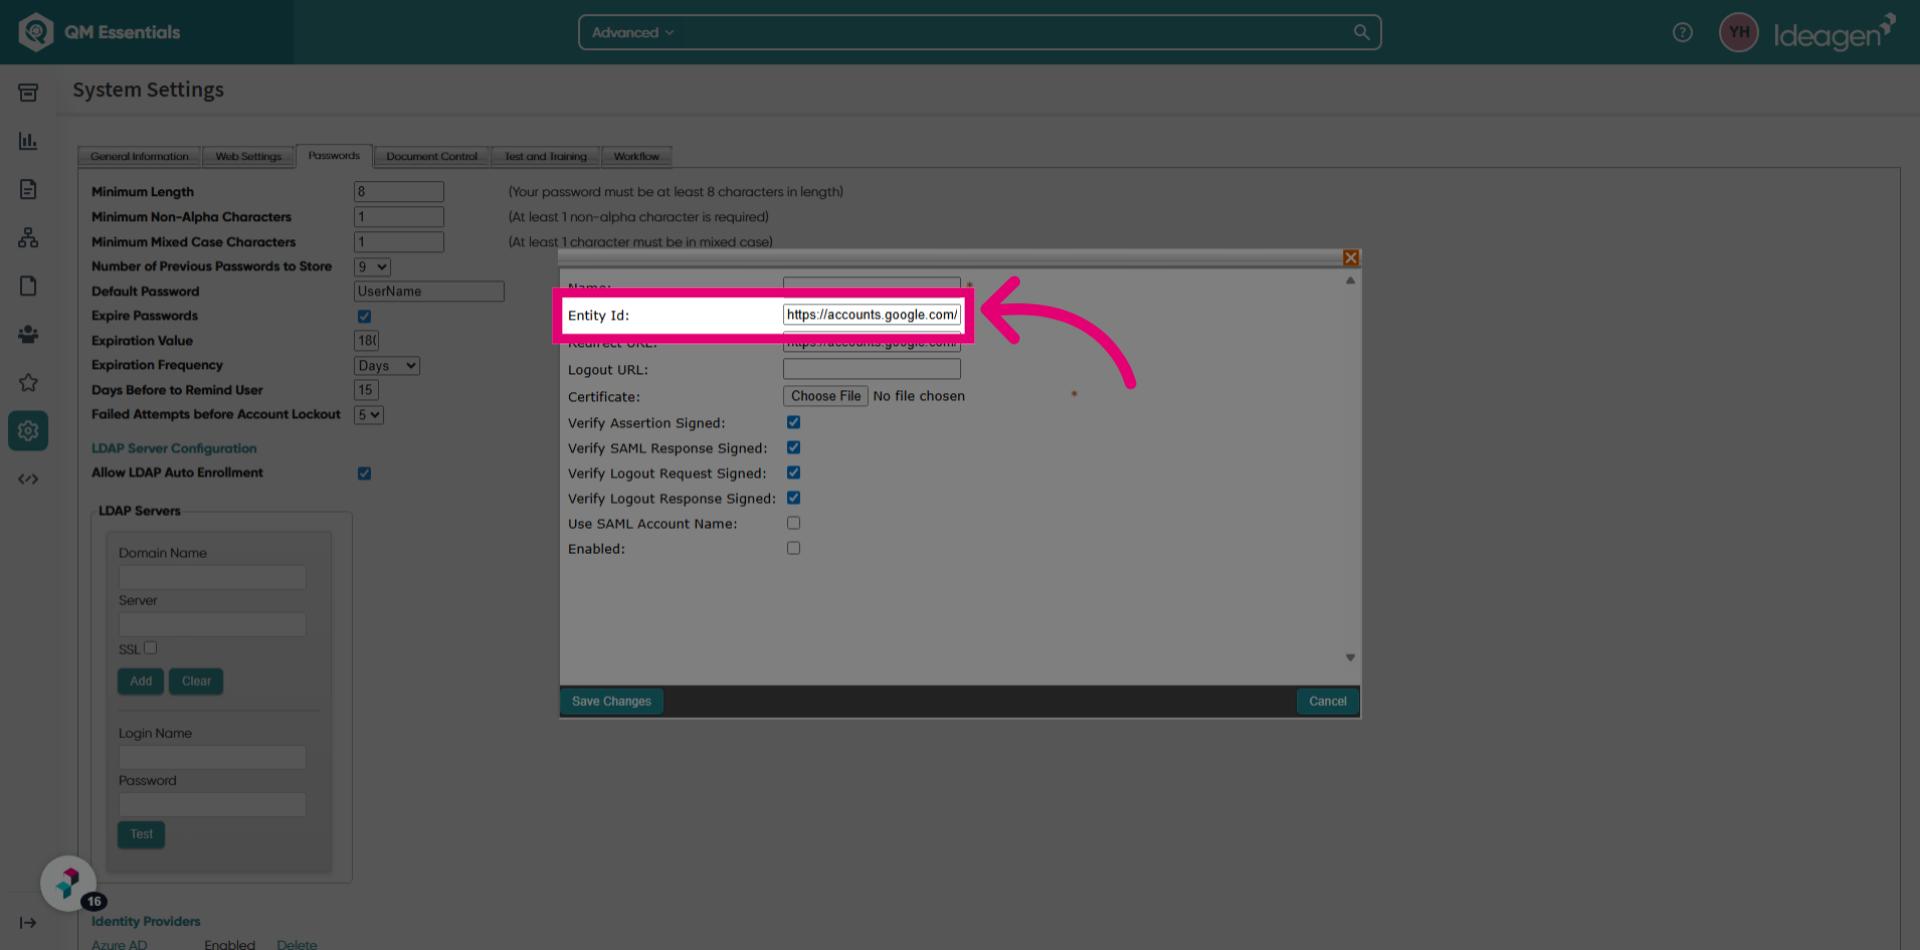
Task: Uncheck Verify Logout Request Signed
Action: click(x=794, y=473)
